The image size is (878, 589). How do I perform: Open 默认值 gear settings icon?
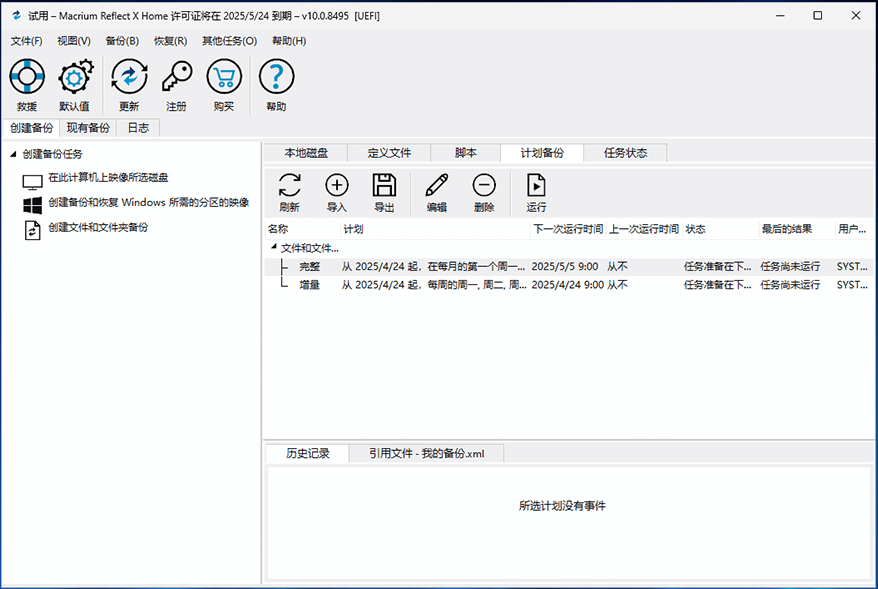click(x=75, y=78)
